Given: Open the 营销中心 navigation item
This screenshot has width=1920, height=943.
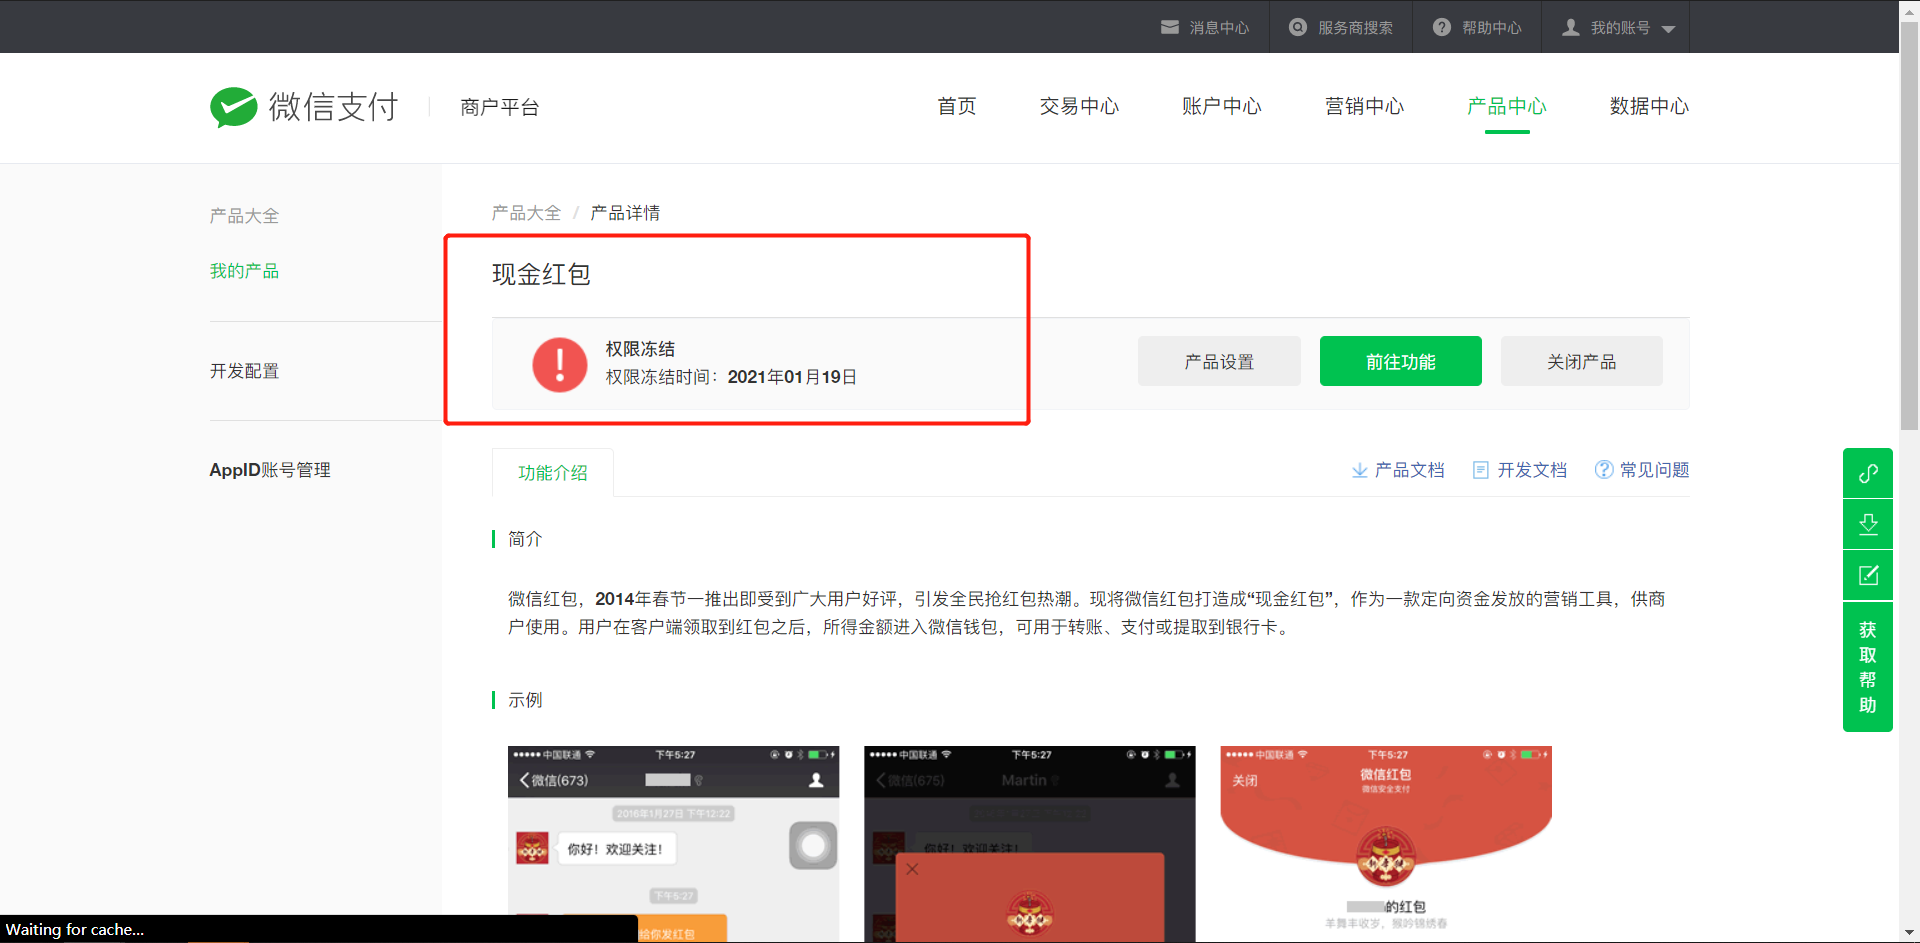Looking at the screenshot, I should tap(1365, 106).
